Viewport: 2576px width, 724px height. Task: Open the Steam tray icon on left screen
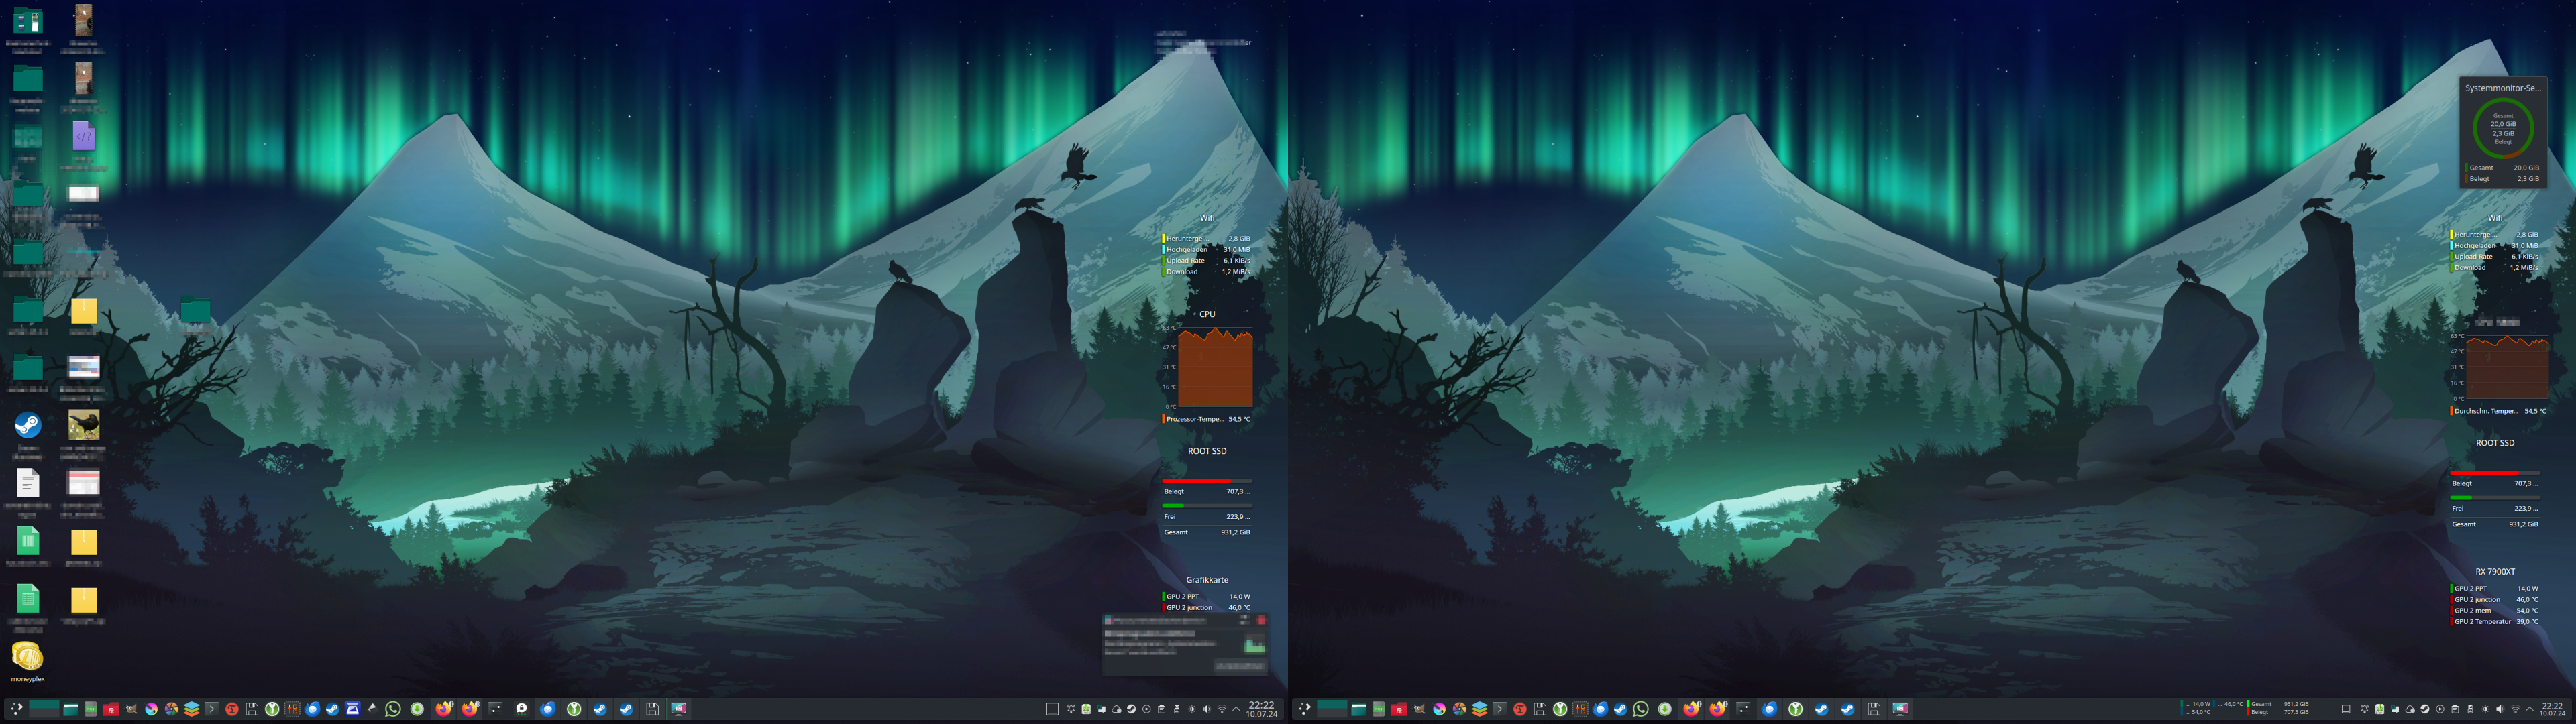tap(1132, 709)
